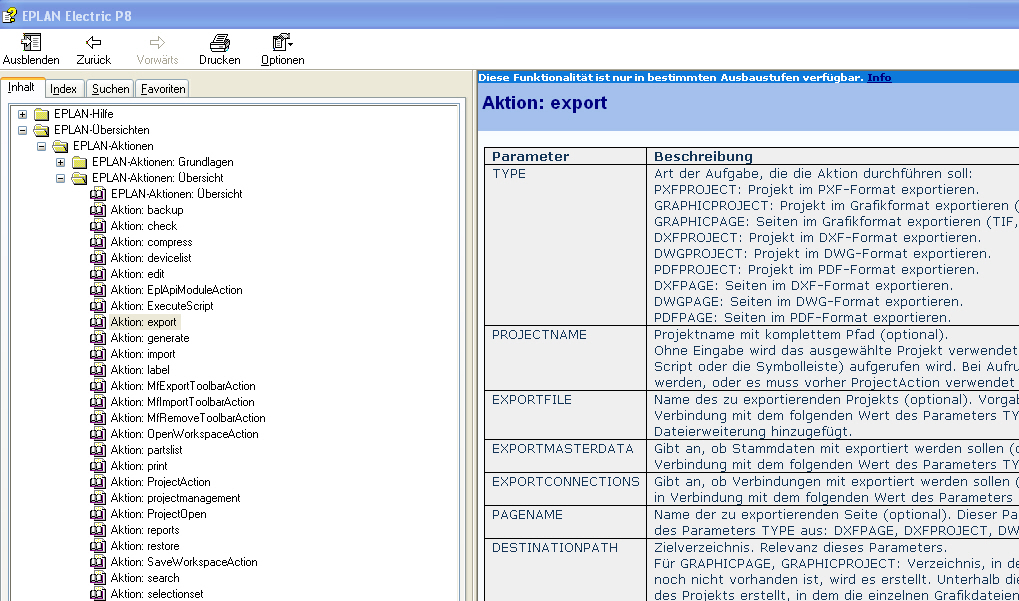The image size is (1019, 601).
Task: Click the PDFPAGE description line
Action: click(803, 318)
